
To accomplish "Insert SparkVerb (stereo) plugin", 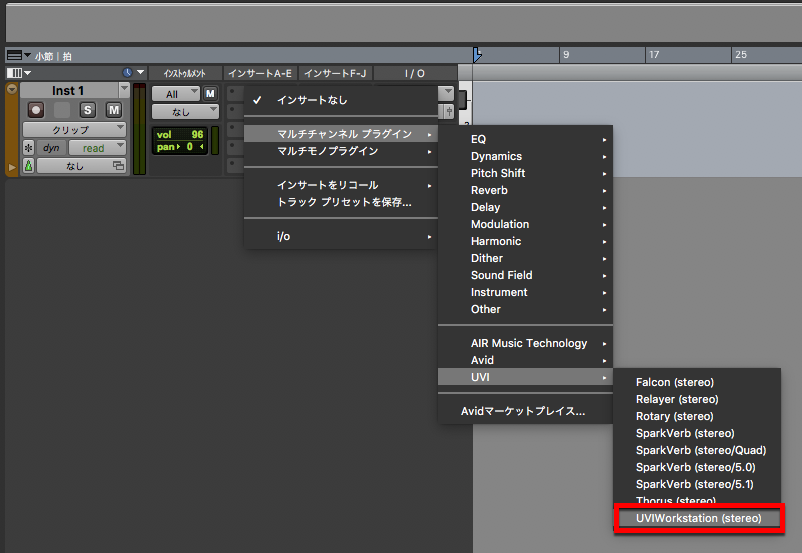I will tap(697, 433).
